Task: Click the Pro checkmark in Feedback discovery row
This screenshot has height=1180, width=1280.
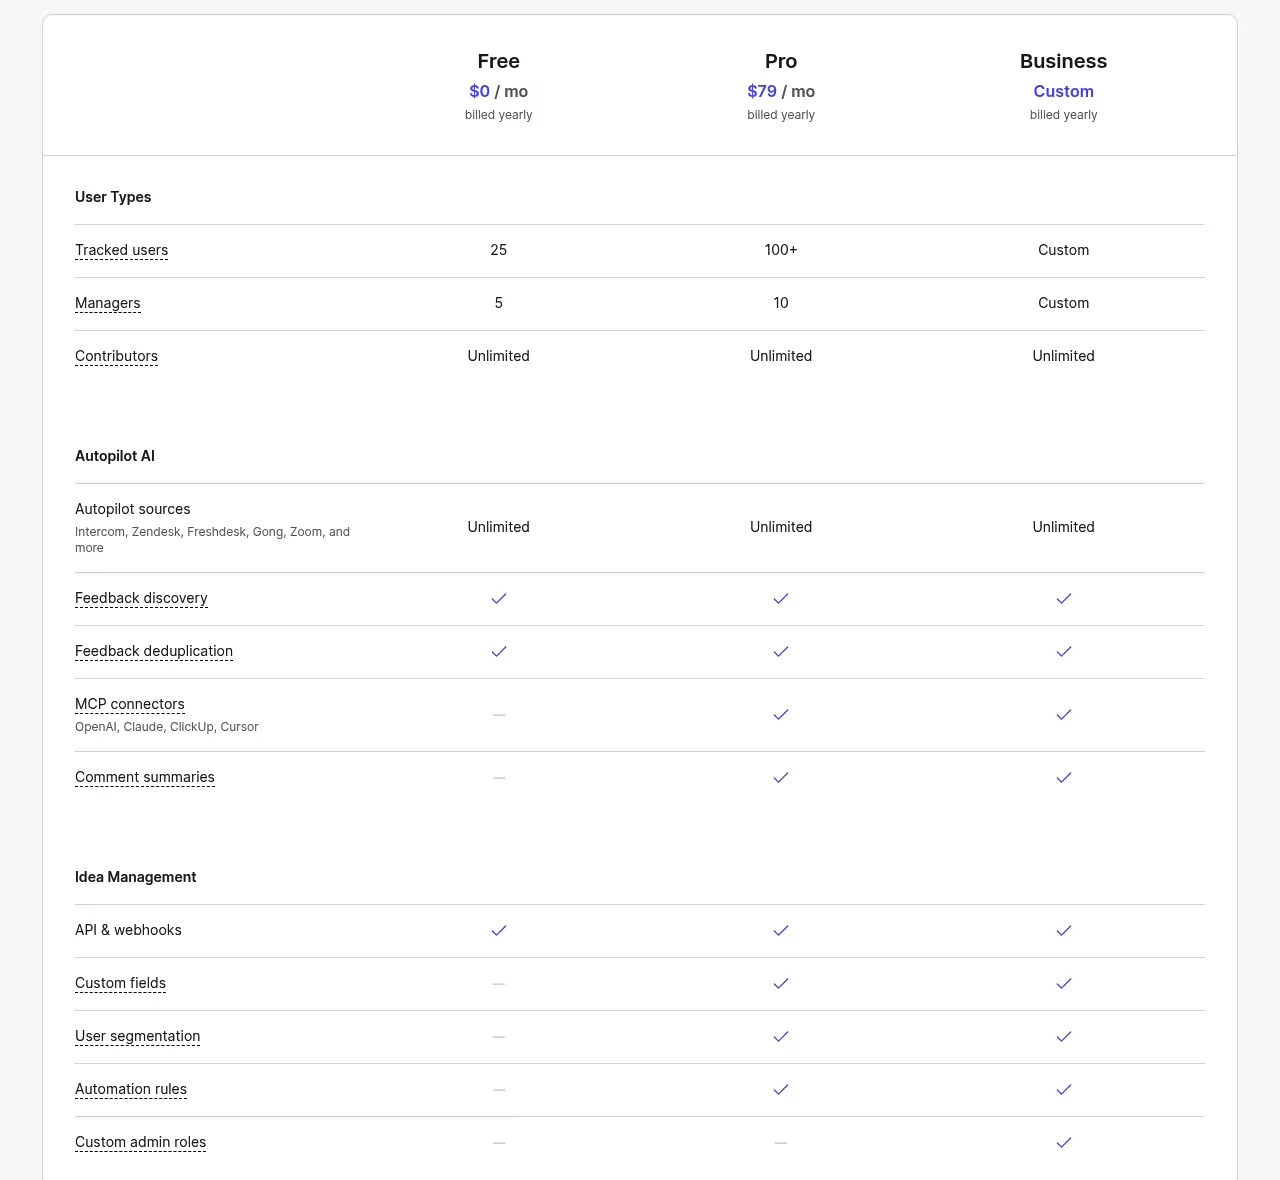Action: (x=781, y=598)
